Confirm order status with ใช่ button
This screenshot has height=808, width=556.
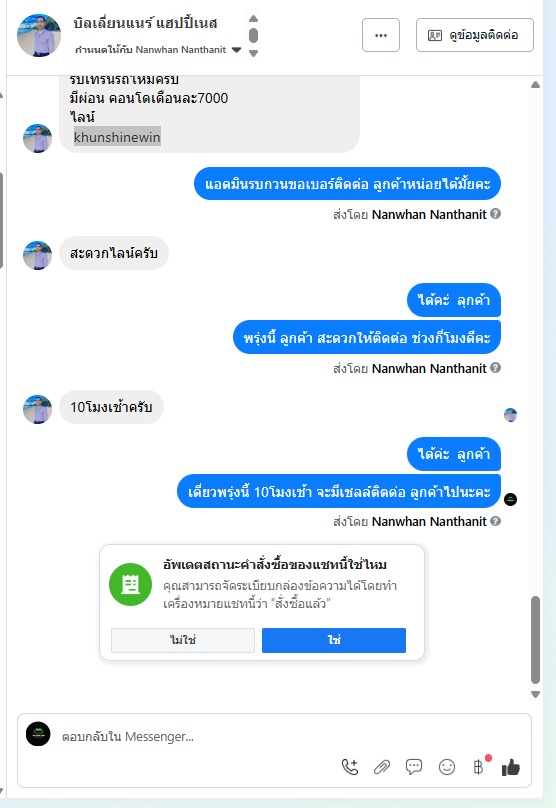click(334, 640)
